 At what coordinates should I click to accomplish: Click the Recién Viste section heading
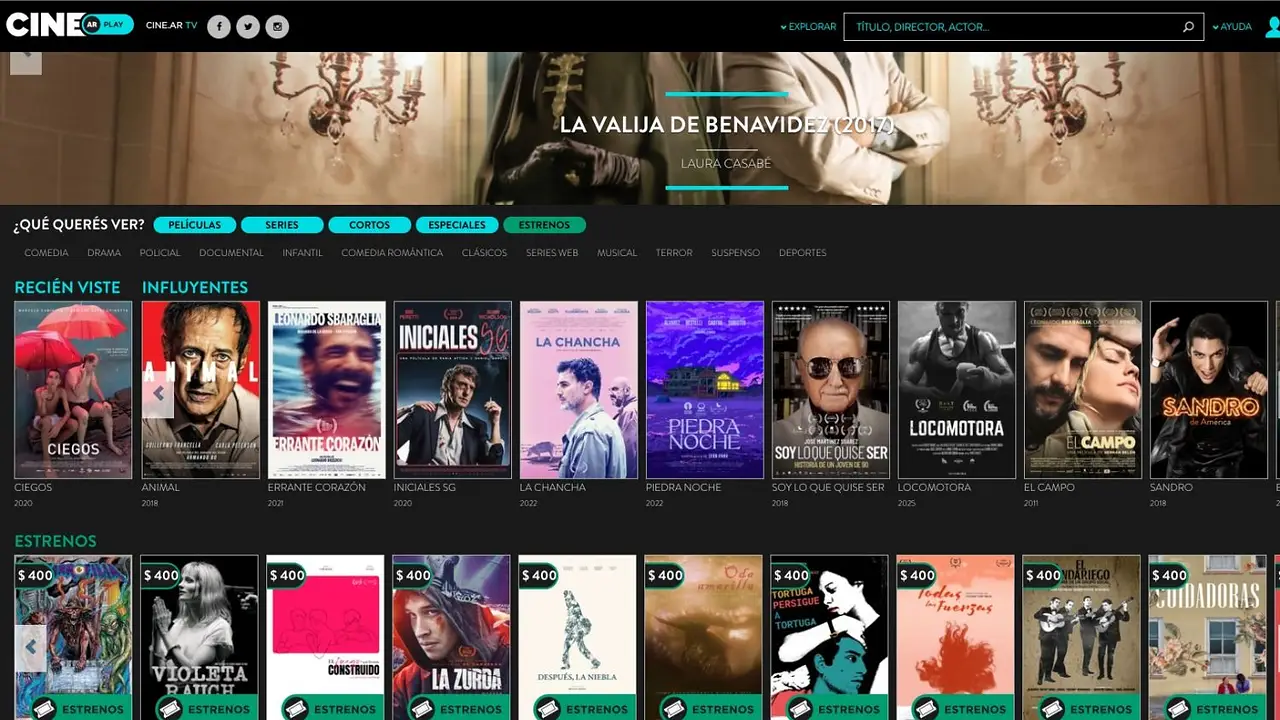point(67,287)
